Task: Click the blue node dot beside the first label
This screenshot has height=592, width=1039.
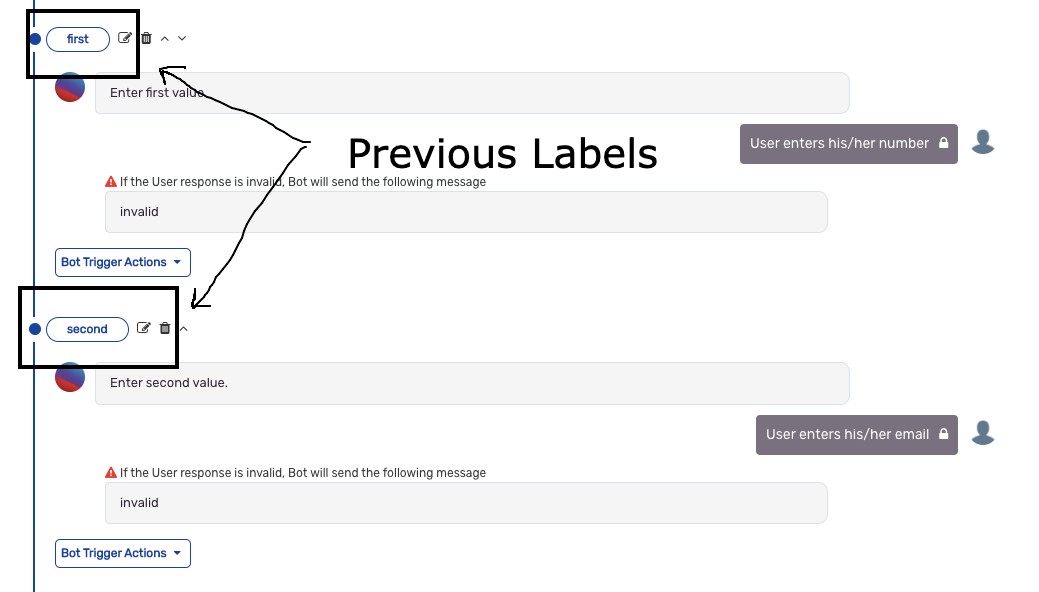Action: [35, 38]
